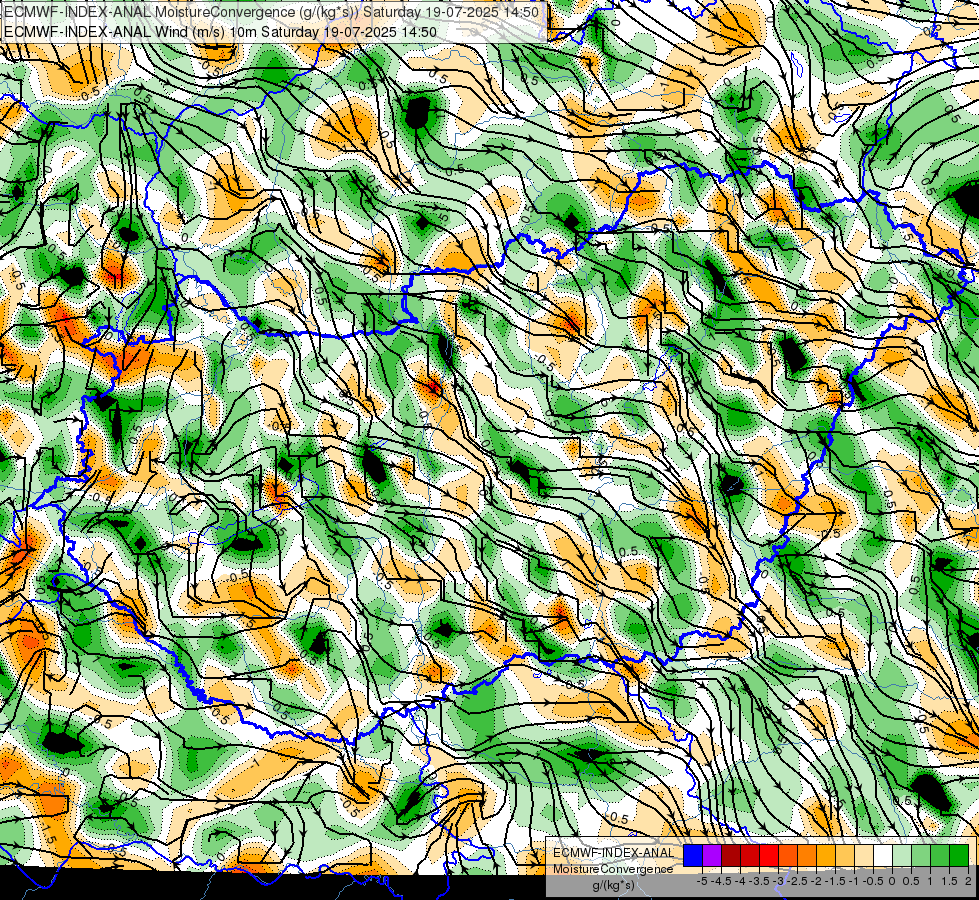979x900 pixels.
Task: Pick the medium green swatch between 1 and 1.5
Action: (x=940, y=856)
